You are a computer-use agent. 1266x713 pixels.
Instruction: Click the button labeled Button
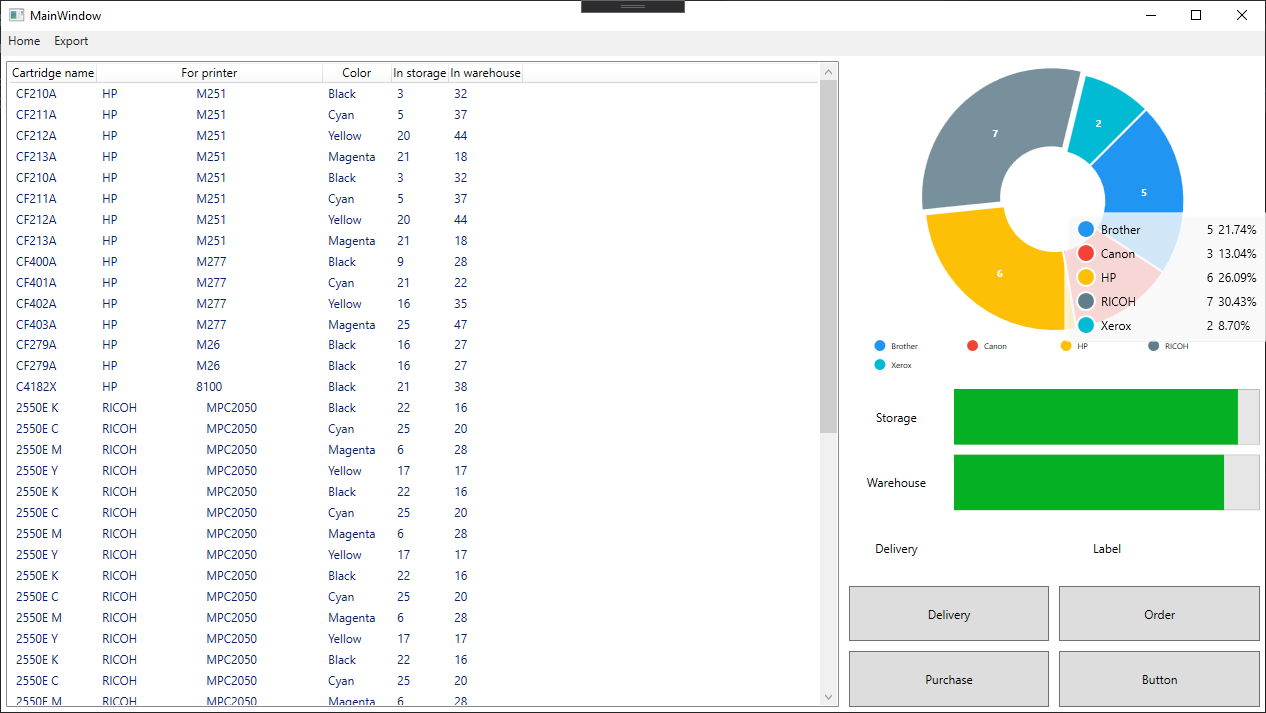(x=1159, y=679)
